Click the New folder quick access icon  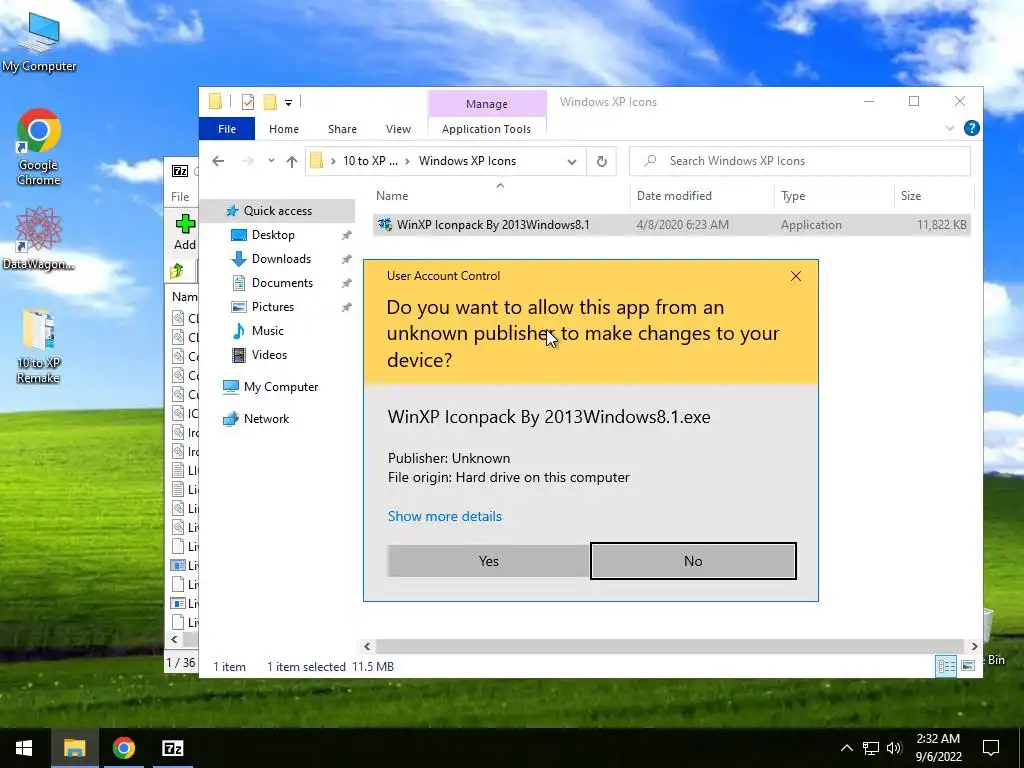(x=270, y=102)
